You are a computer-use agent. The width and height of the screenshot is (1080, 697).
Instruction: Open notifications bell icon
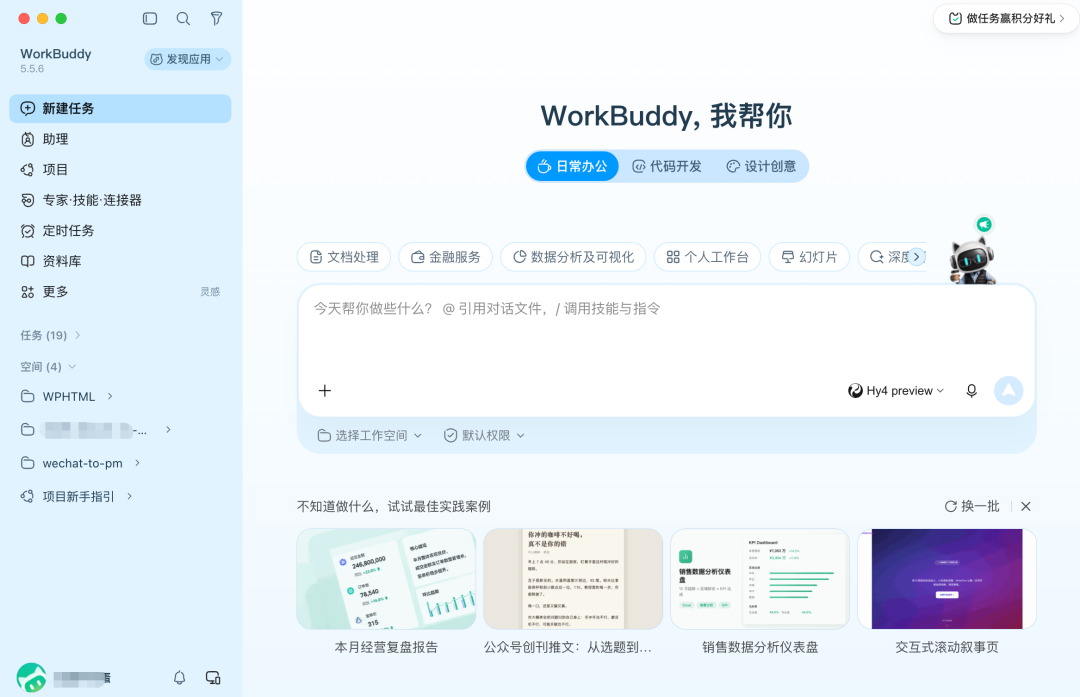tap(179, 678)
